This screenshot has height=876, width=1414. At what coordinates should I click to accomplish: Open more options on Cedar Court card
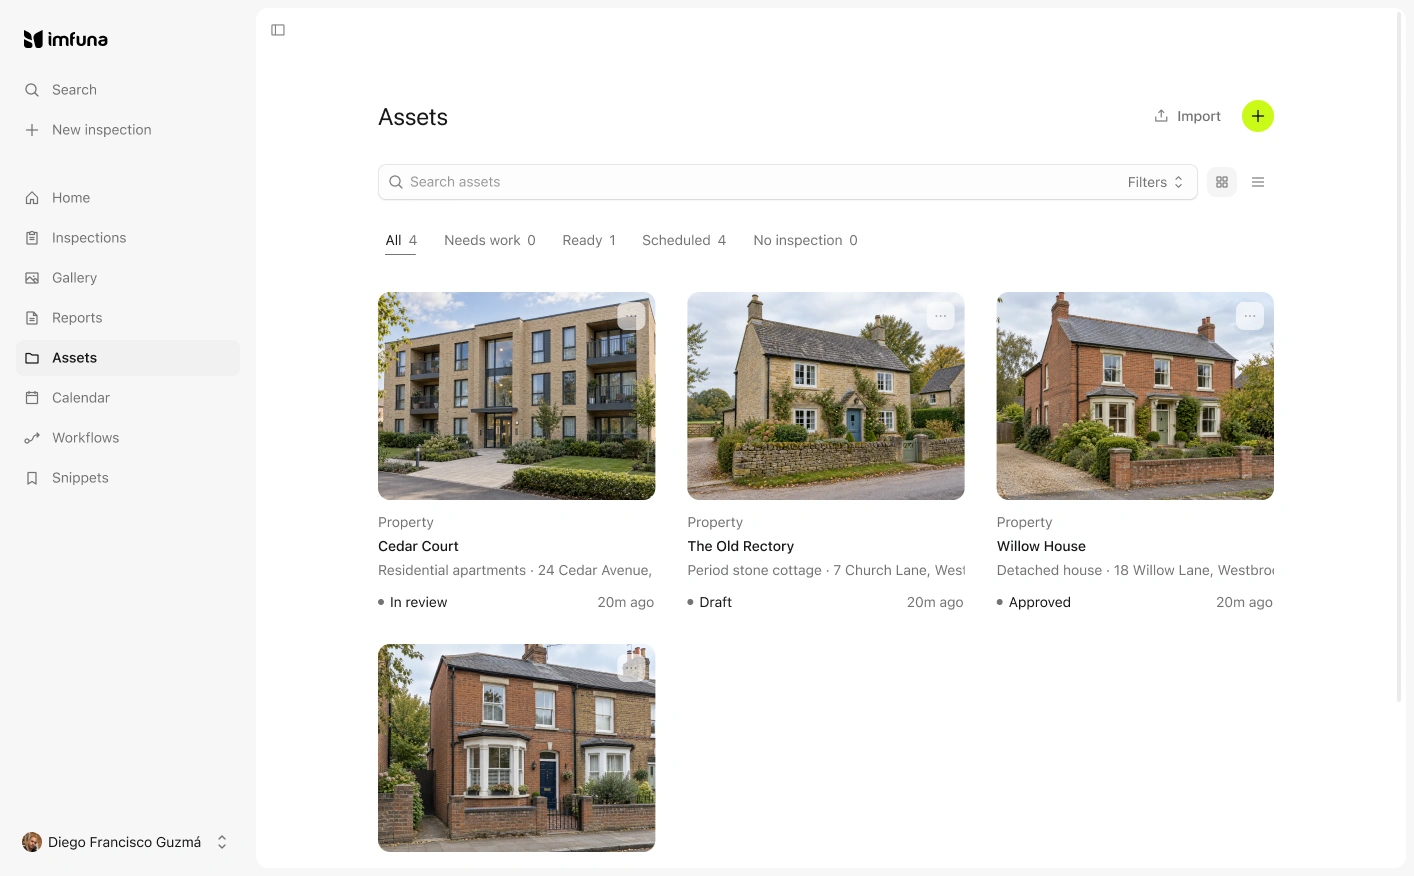tap(631, 316)
